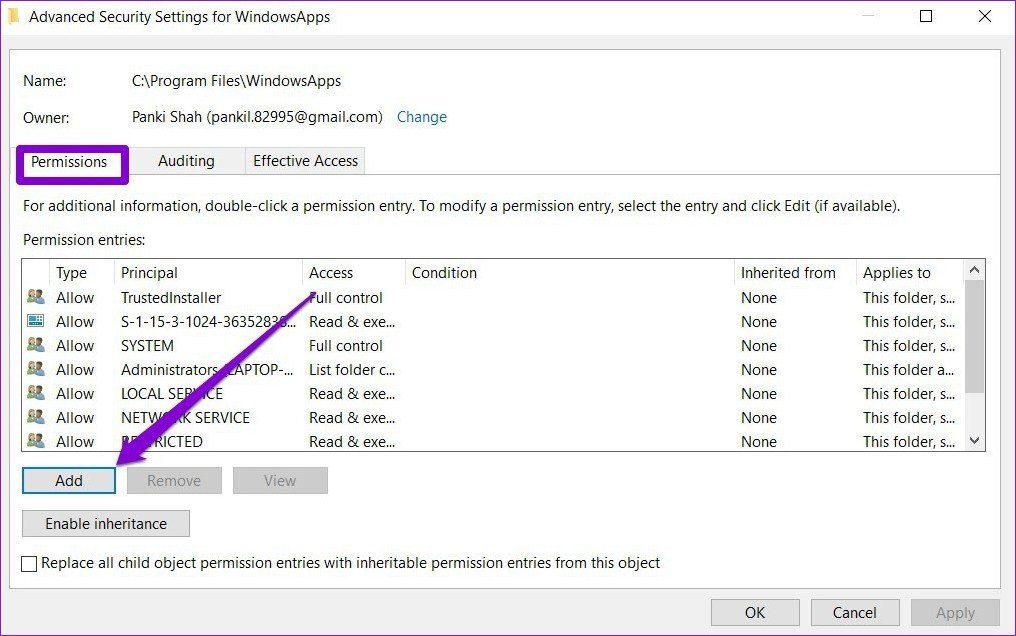The width and height of the screenshot is (1016, 636).
Task: Click the scroll down arrow of permission list
Action: point(975,440)
